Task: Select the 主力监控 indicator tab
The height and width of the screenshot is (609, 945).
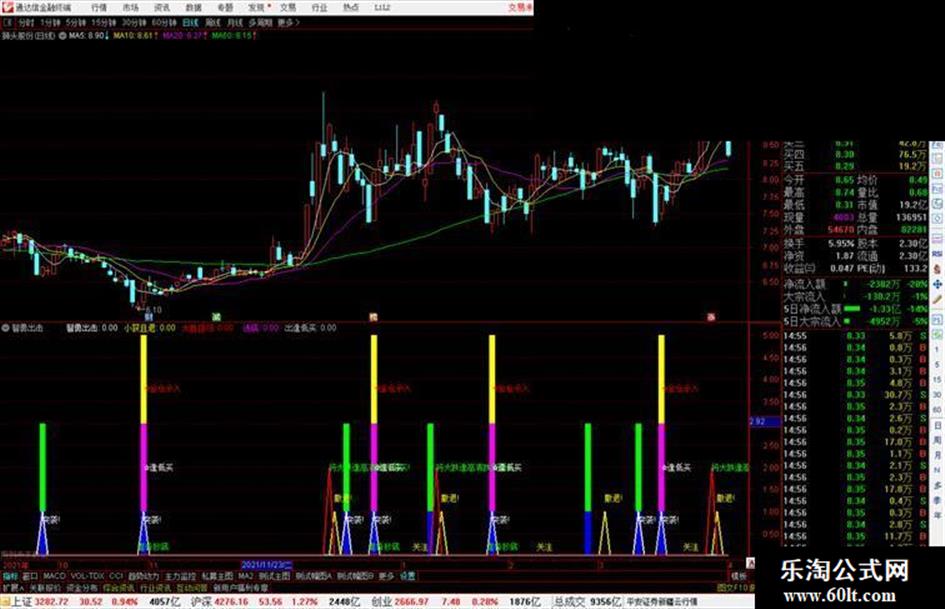Action: click(180, 576)
